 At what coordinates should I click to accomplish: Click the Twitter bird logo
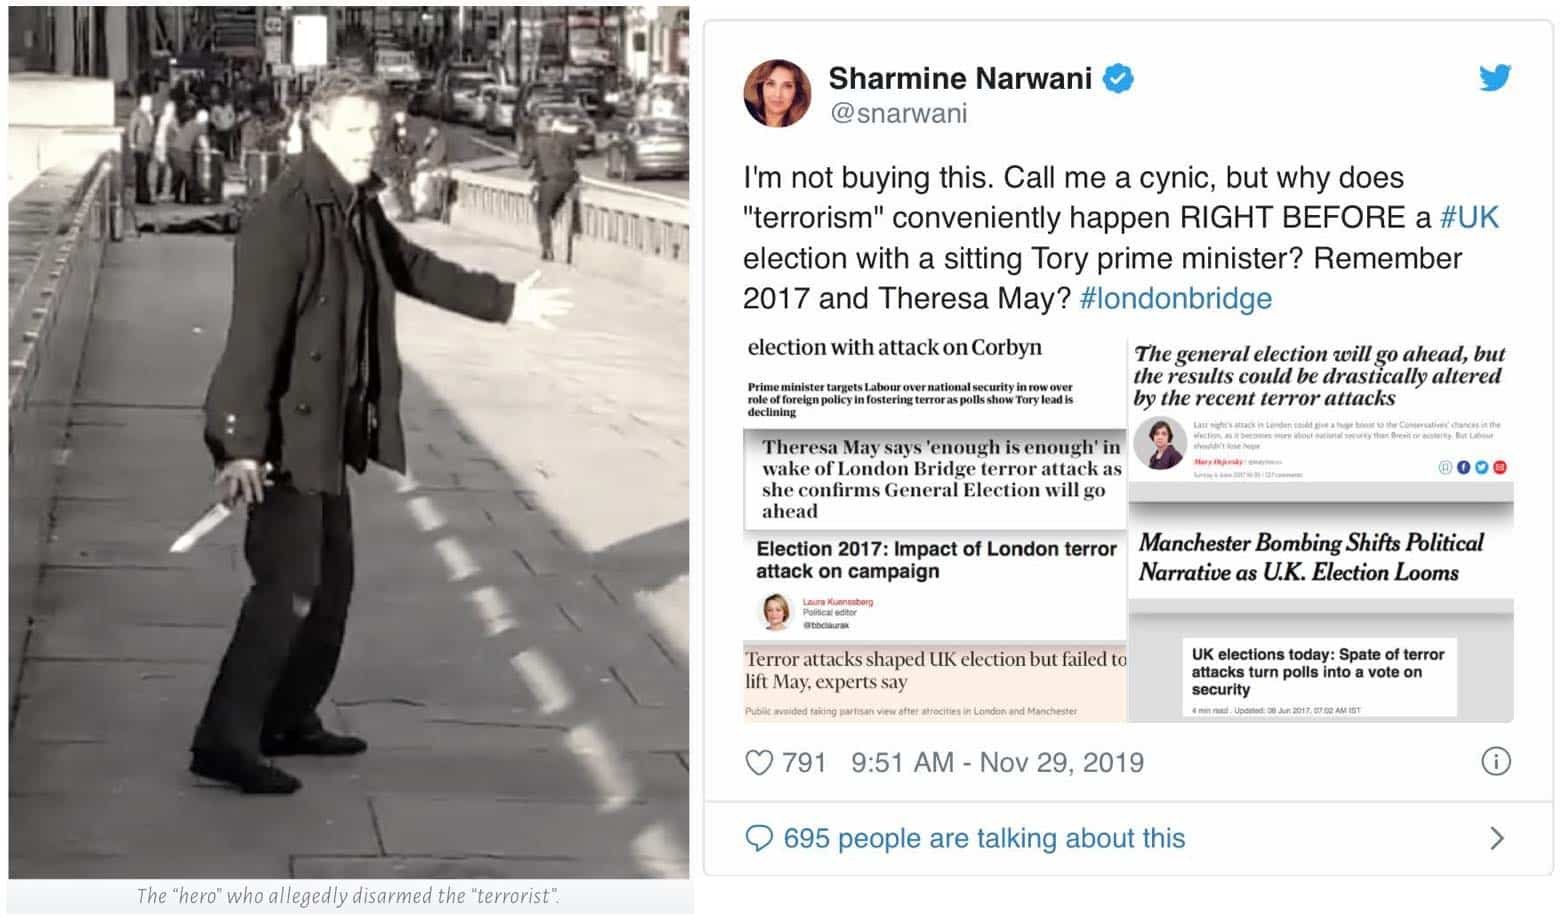click(1494, 77)
